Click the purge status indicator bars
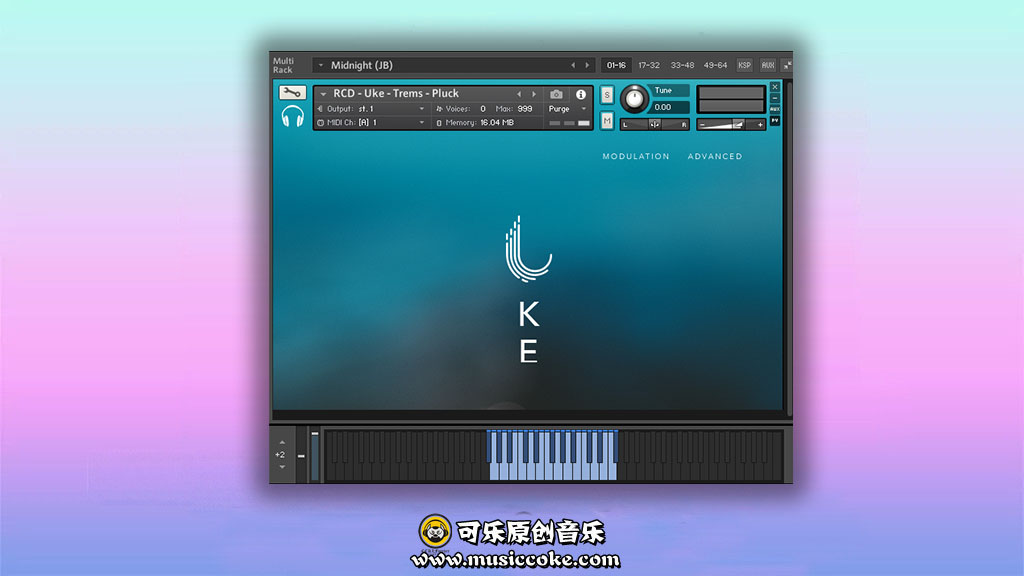Viewport: 1024px width, 576px height. pyautogui.click(x=569, y=123)
